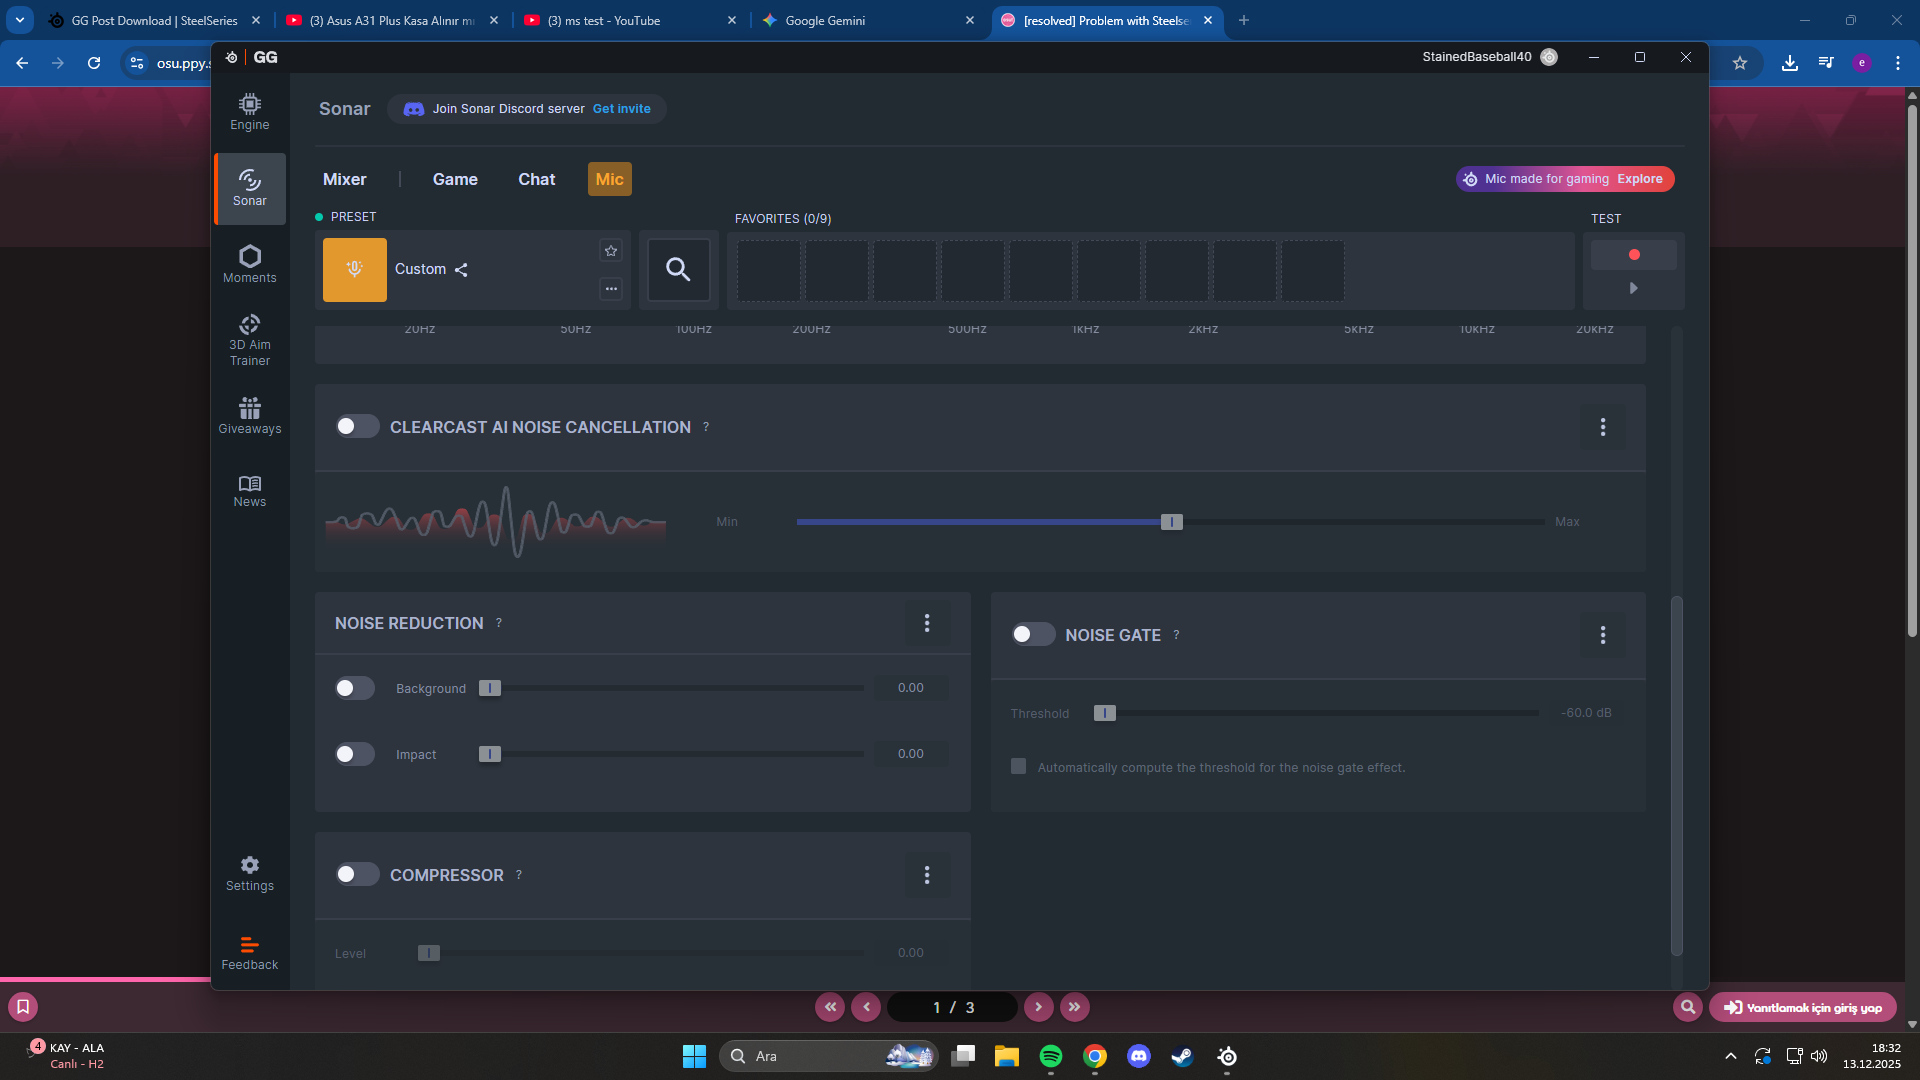The height and width of the screenshot is (1080, 1920).
Task: Enable the Noise Gate toggle
Action: [1033, 635]
